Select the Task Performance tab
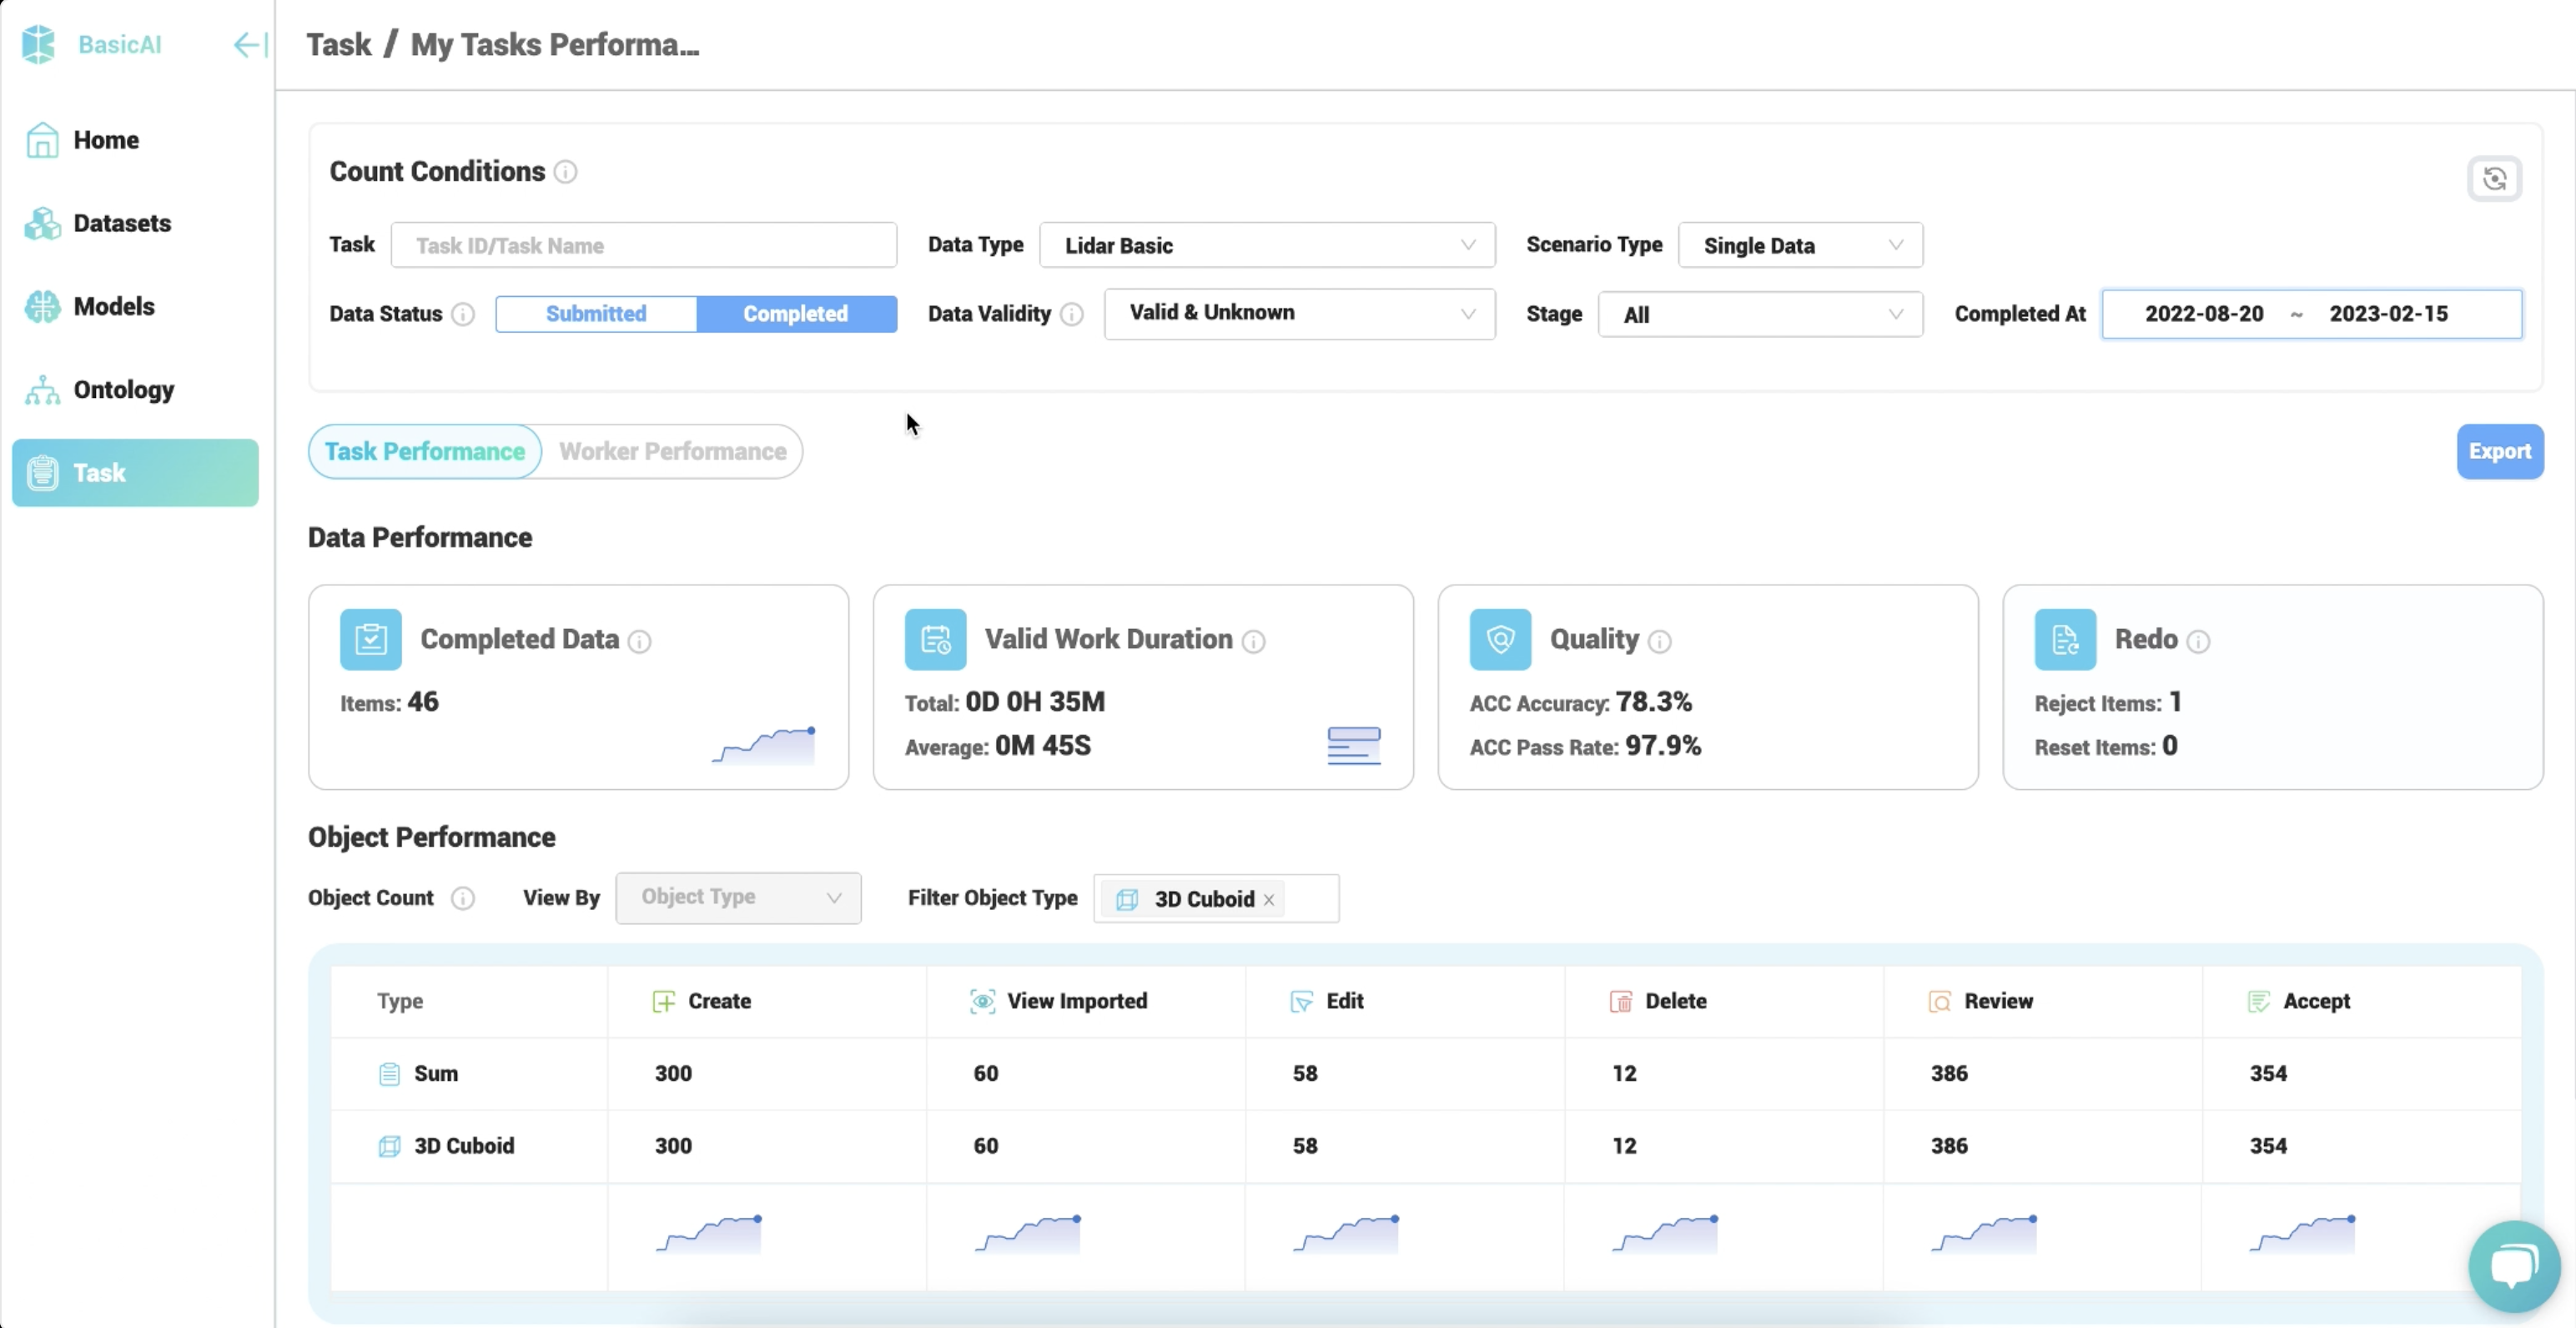The width and height of the screenshot is (2576, 1328). pos(425,451)
